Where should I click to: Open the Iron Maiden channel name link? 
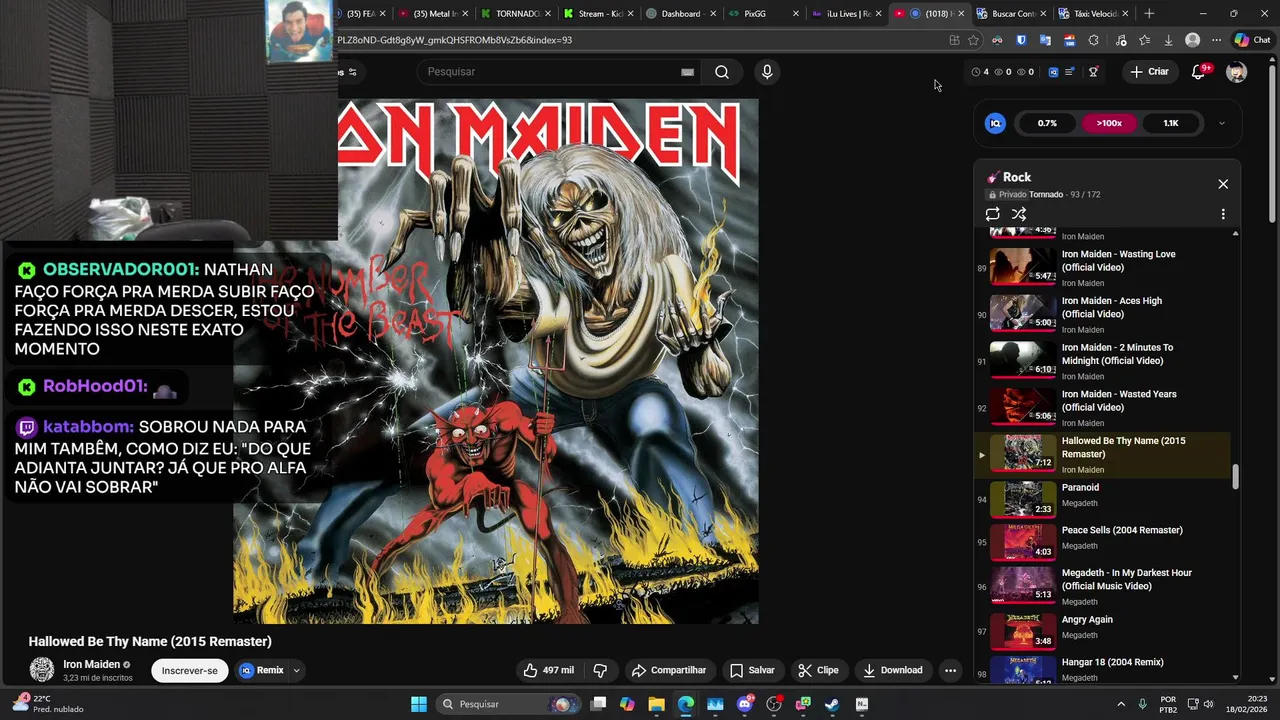91,664
